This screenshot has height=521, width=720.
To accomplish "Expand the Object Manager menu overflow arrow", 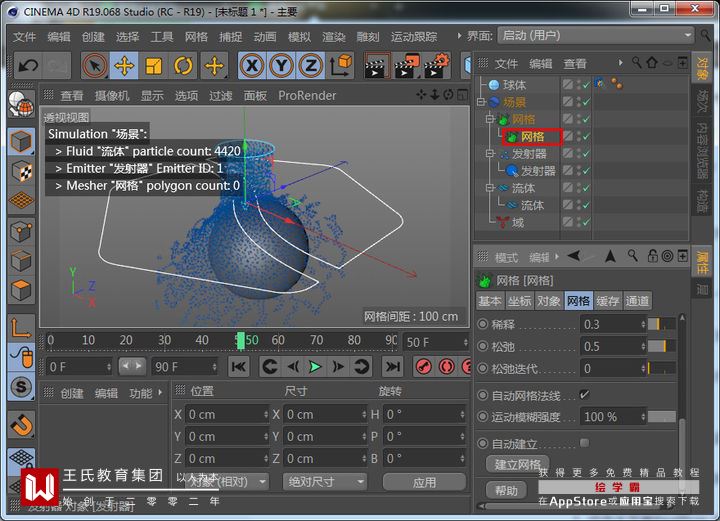I will click(620, 62).
